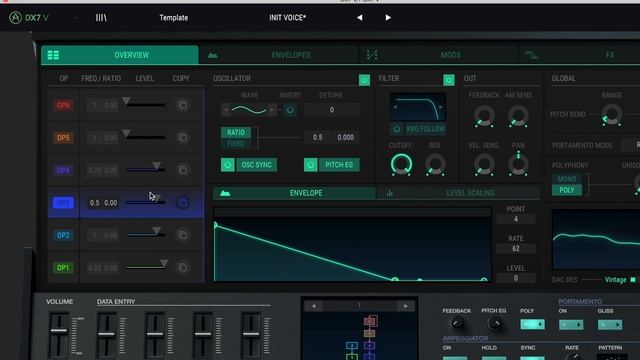Copy settings of OP3 operator
Screen dimensions: 640x360
click(x=183, y=202)
